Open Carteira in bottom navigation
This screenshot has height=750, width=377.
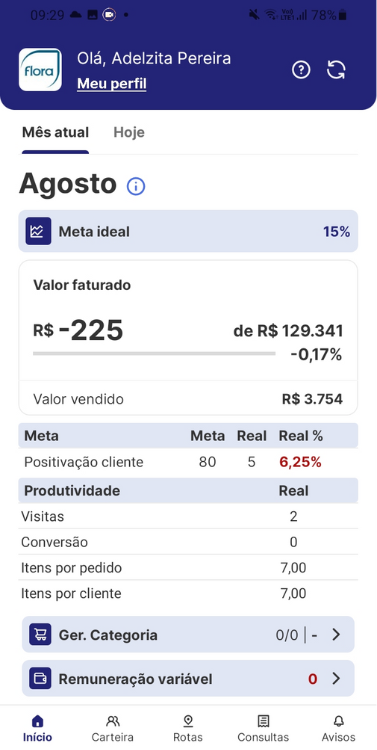pyautogui.click(x=112, y=728)
